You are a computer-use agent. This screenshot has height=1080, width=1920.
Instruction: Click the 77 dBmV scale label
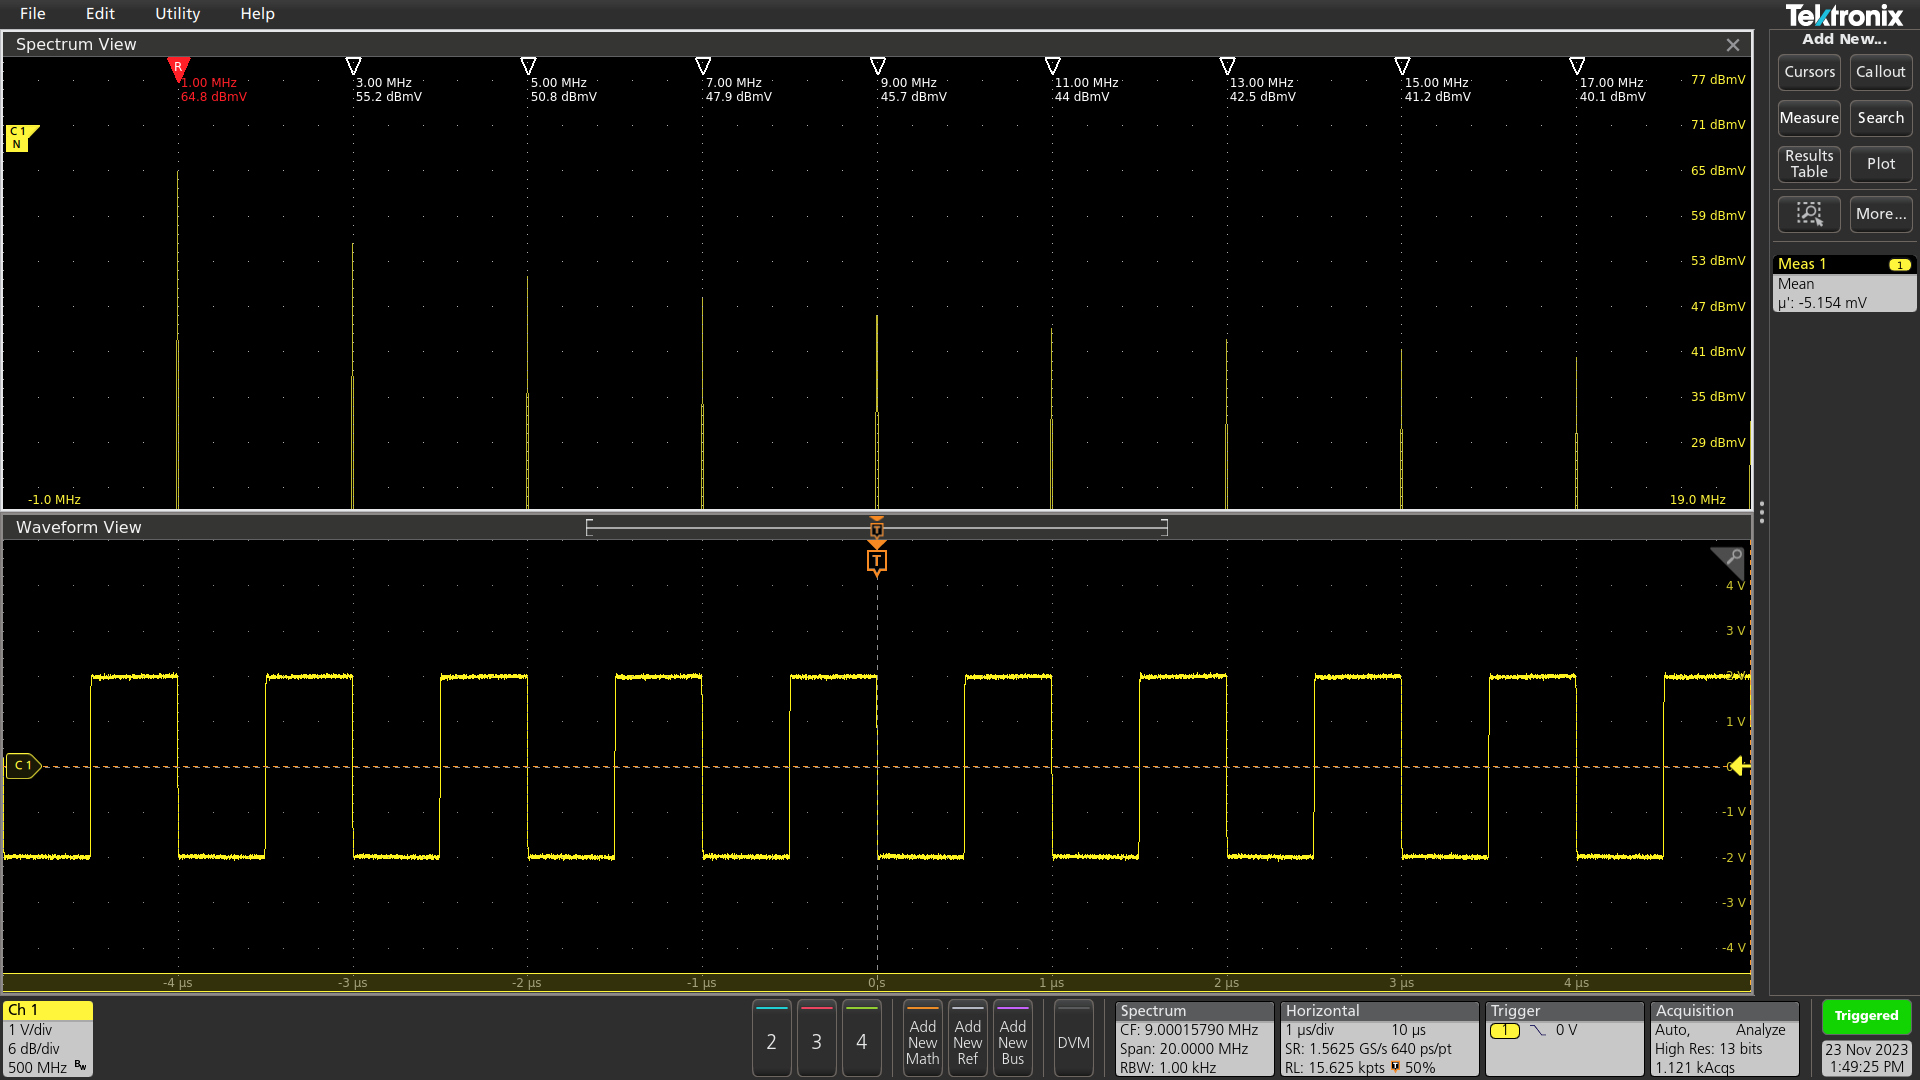point(1717,80)
